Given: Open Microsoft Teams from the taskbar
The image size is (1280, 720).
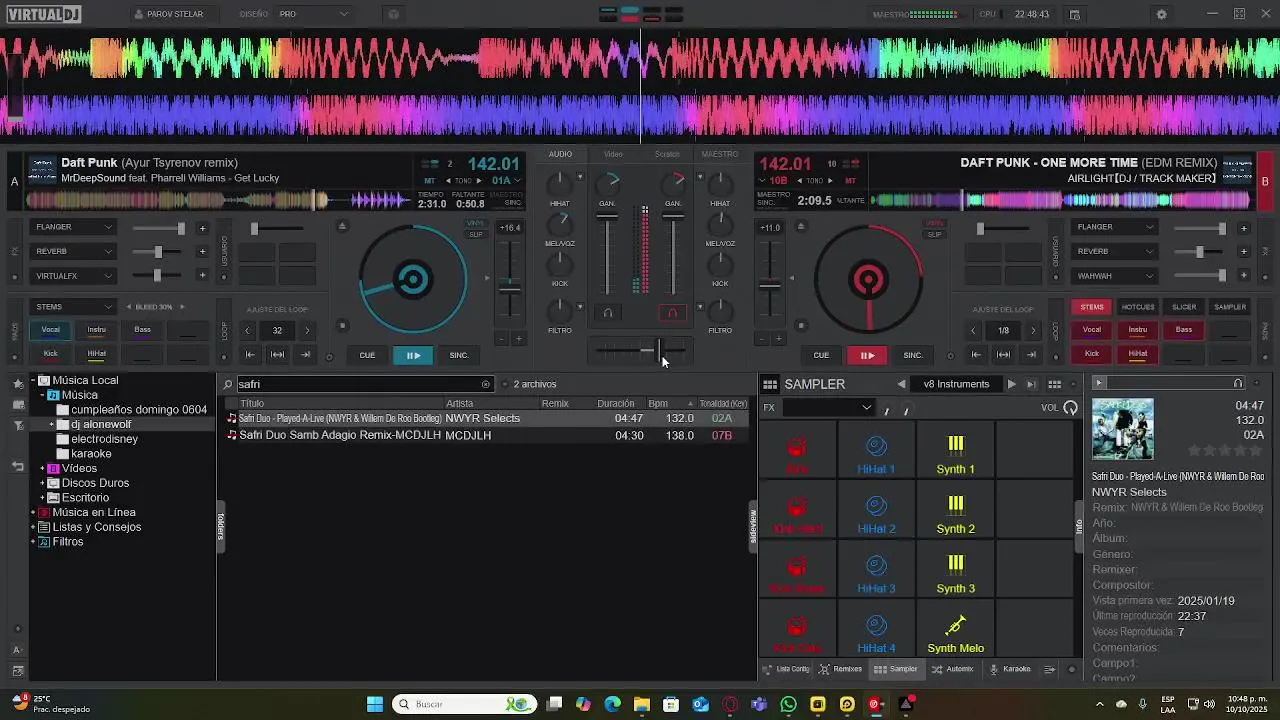Looking at the screenshot, I should [759, 704].
